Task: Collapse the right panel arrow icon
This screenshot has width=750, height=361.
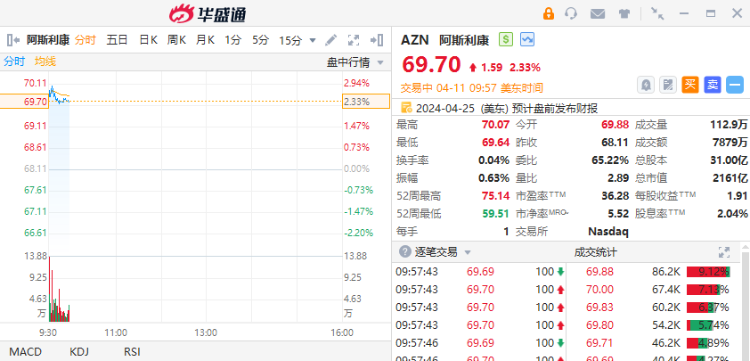Action: (x=377, y=40)
